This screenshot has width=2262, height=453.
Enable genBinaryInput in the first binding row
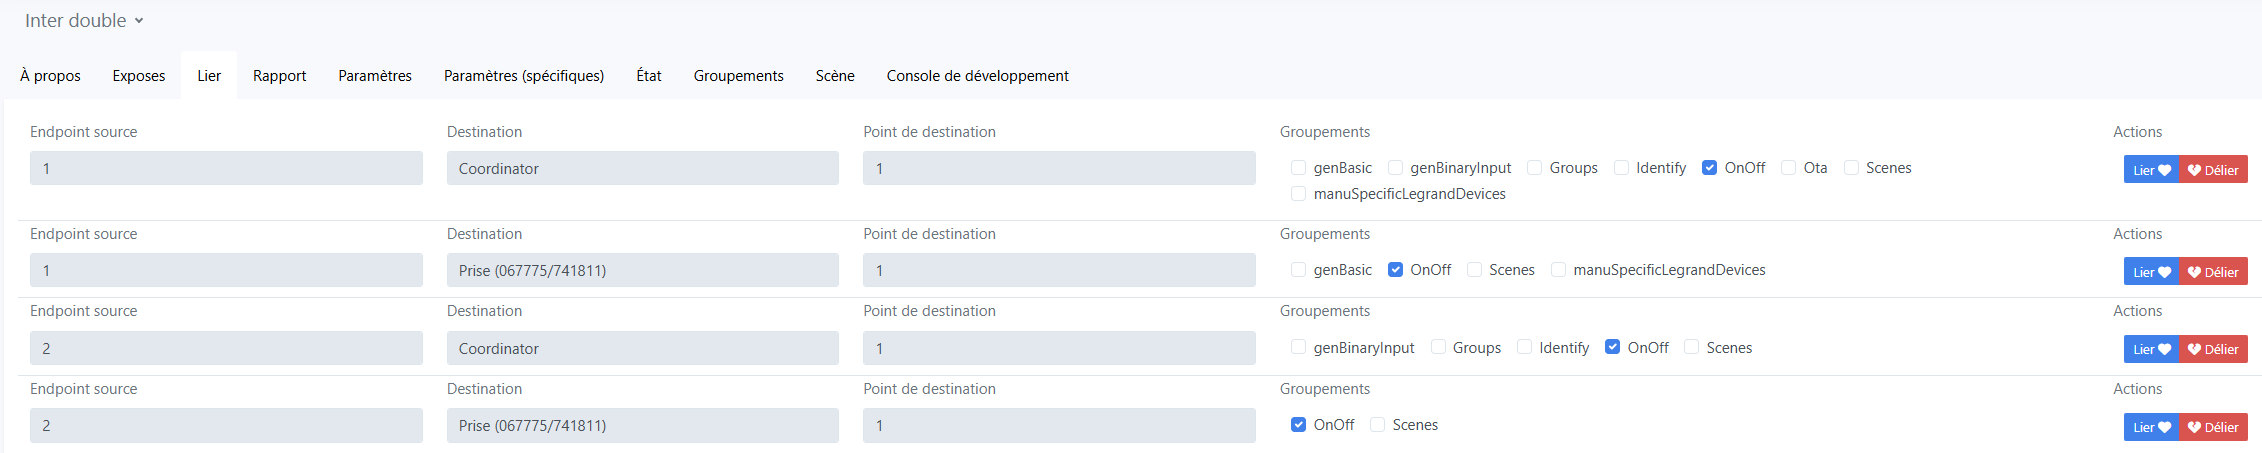click(1396, 168)
